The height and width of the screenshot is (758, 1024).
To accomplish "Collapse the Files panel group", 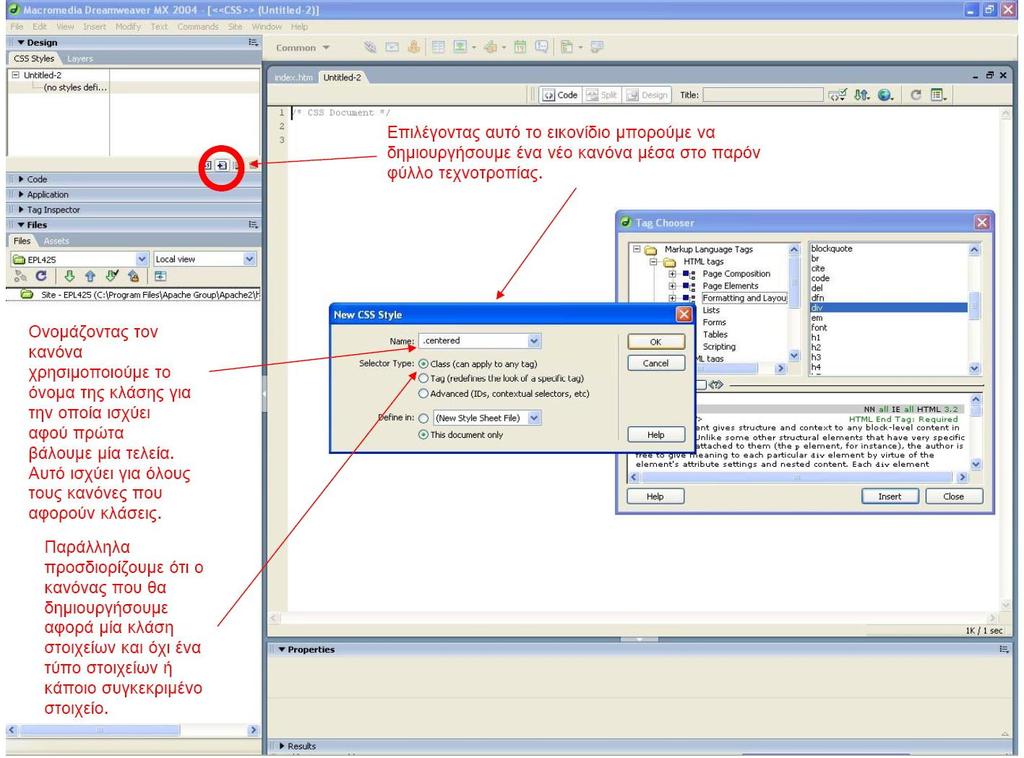I will (x=22, y=225).
